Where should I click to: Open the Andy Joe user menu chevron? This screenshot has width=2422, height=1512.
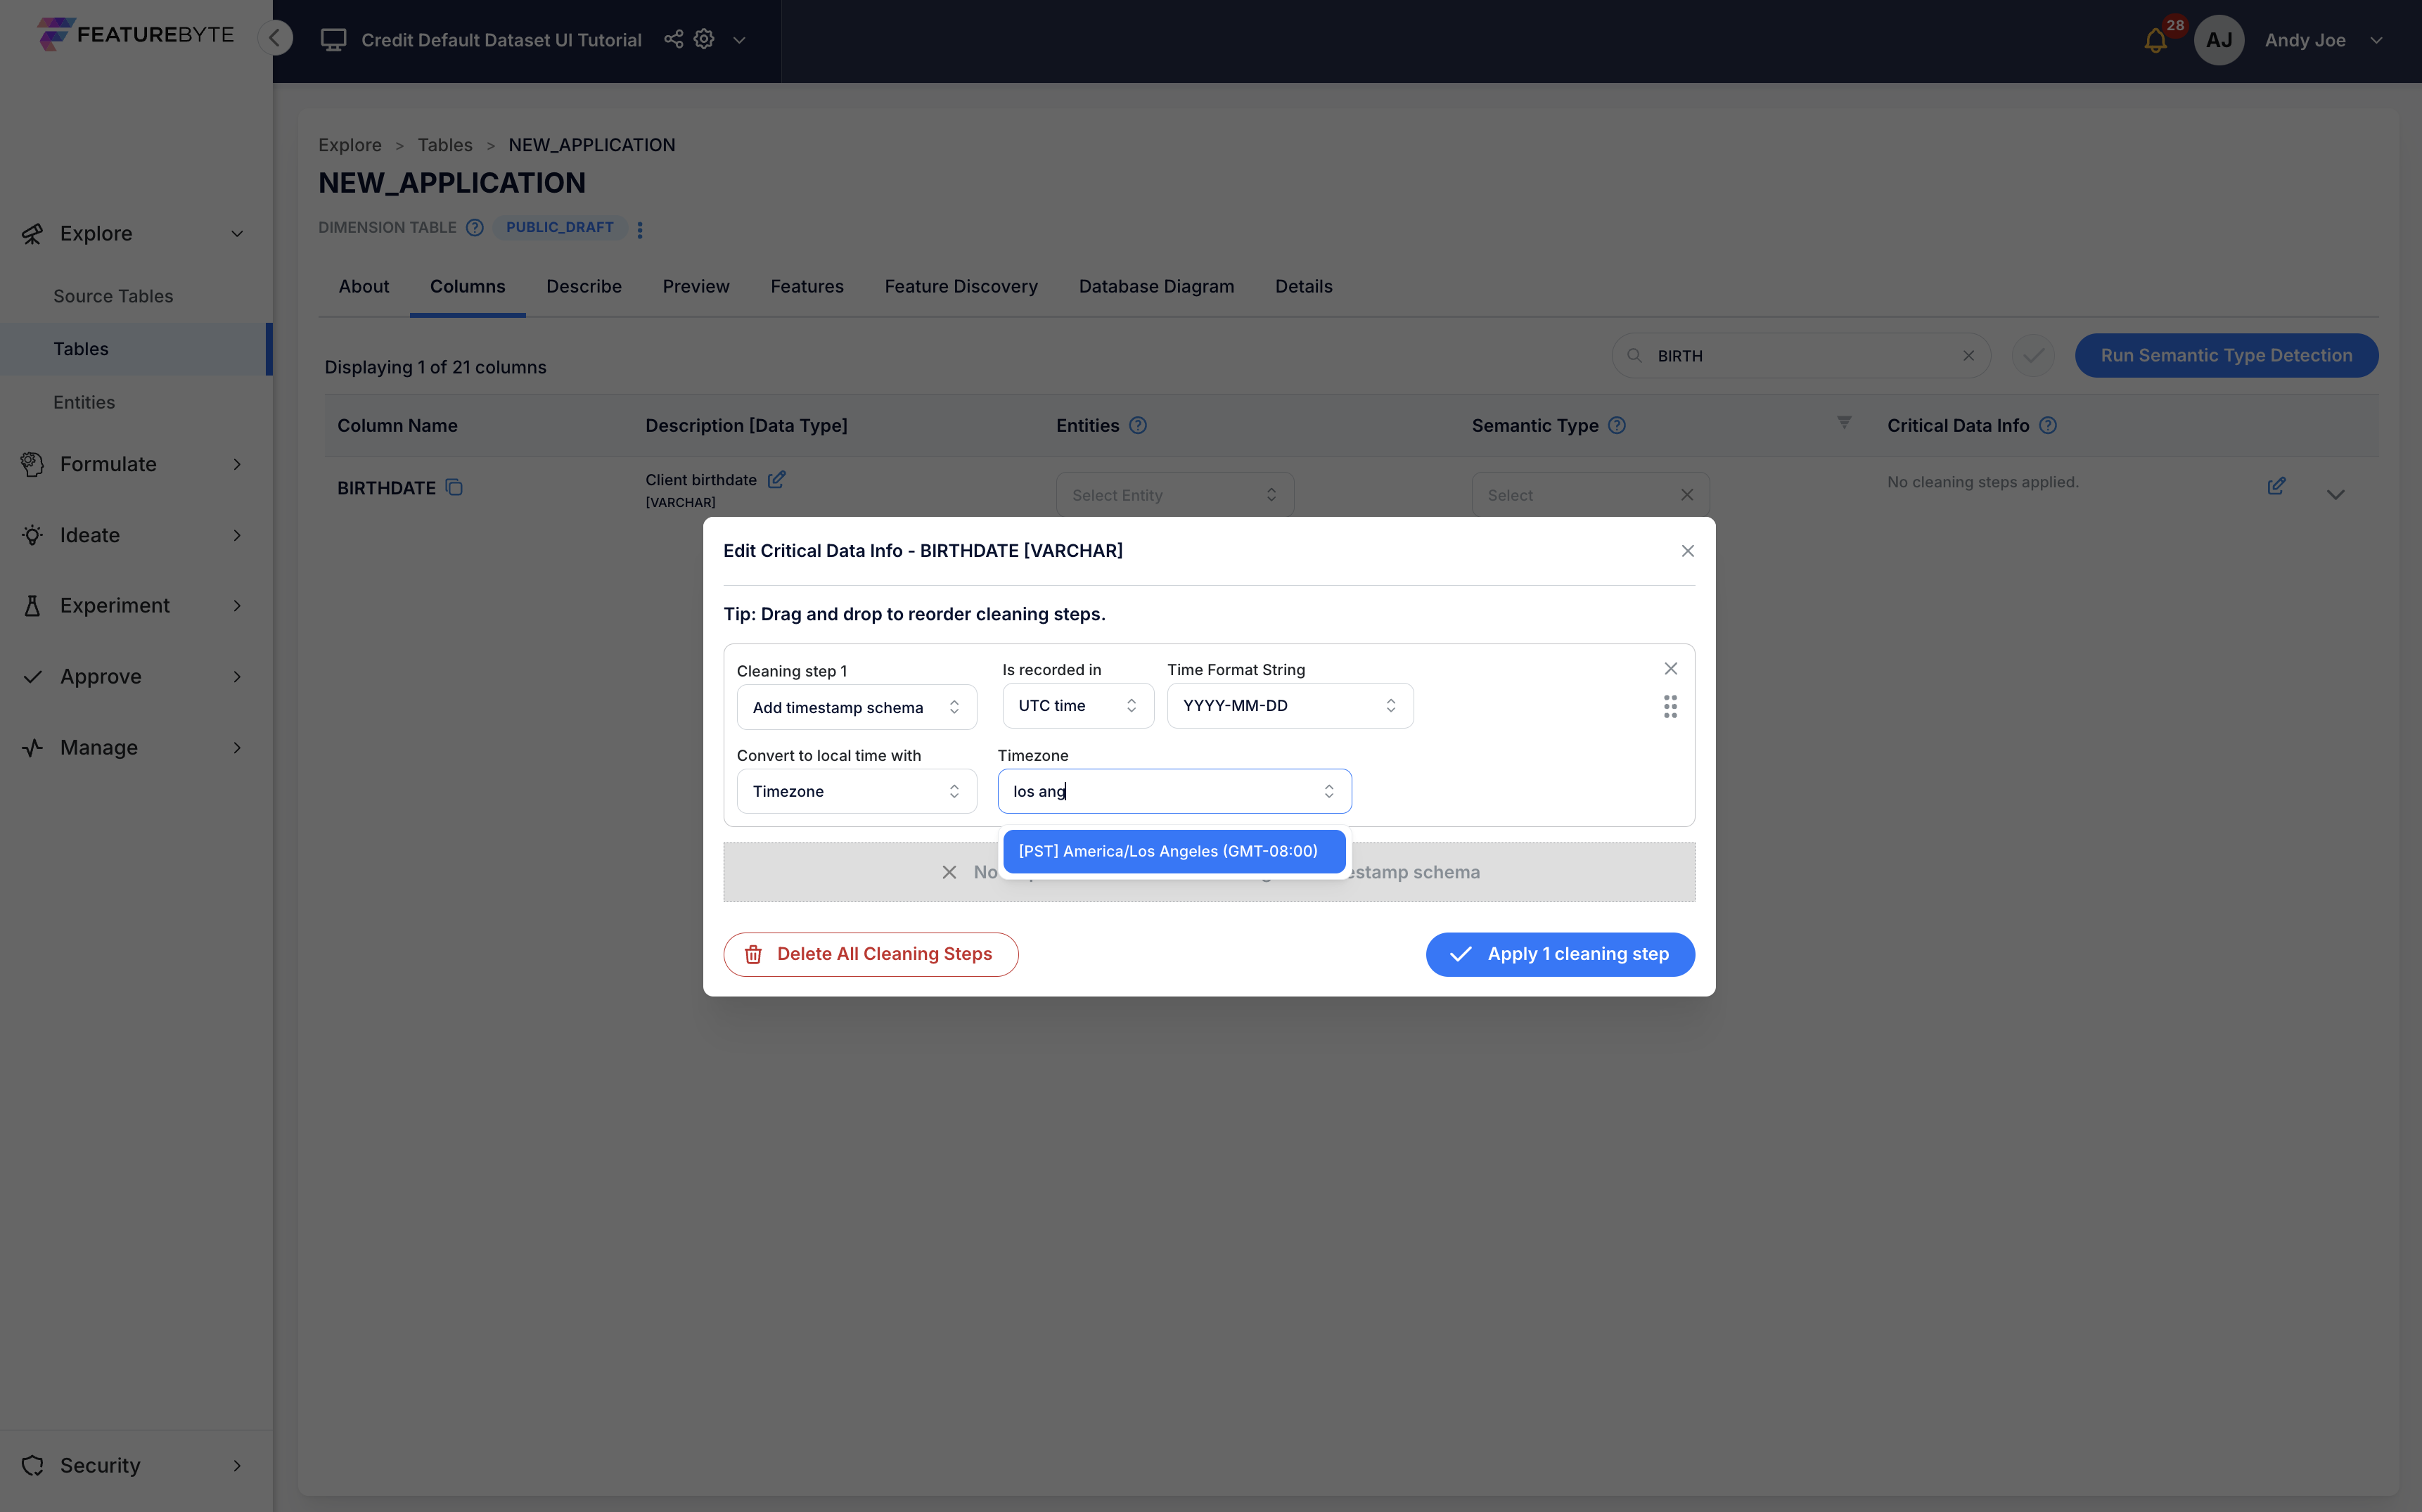point(2376,40)
